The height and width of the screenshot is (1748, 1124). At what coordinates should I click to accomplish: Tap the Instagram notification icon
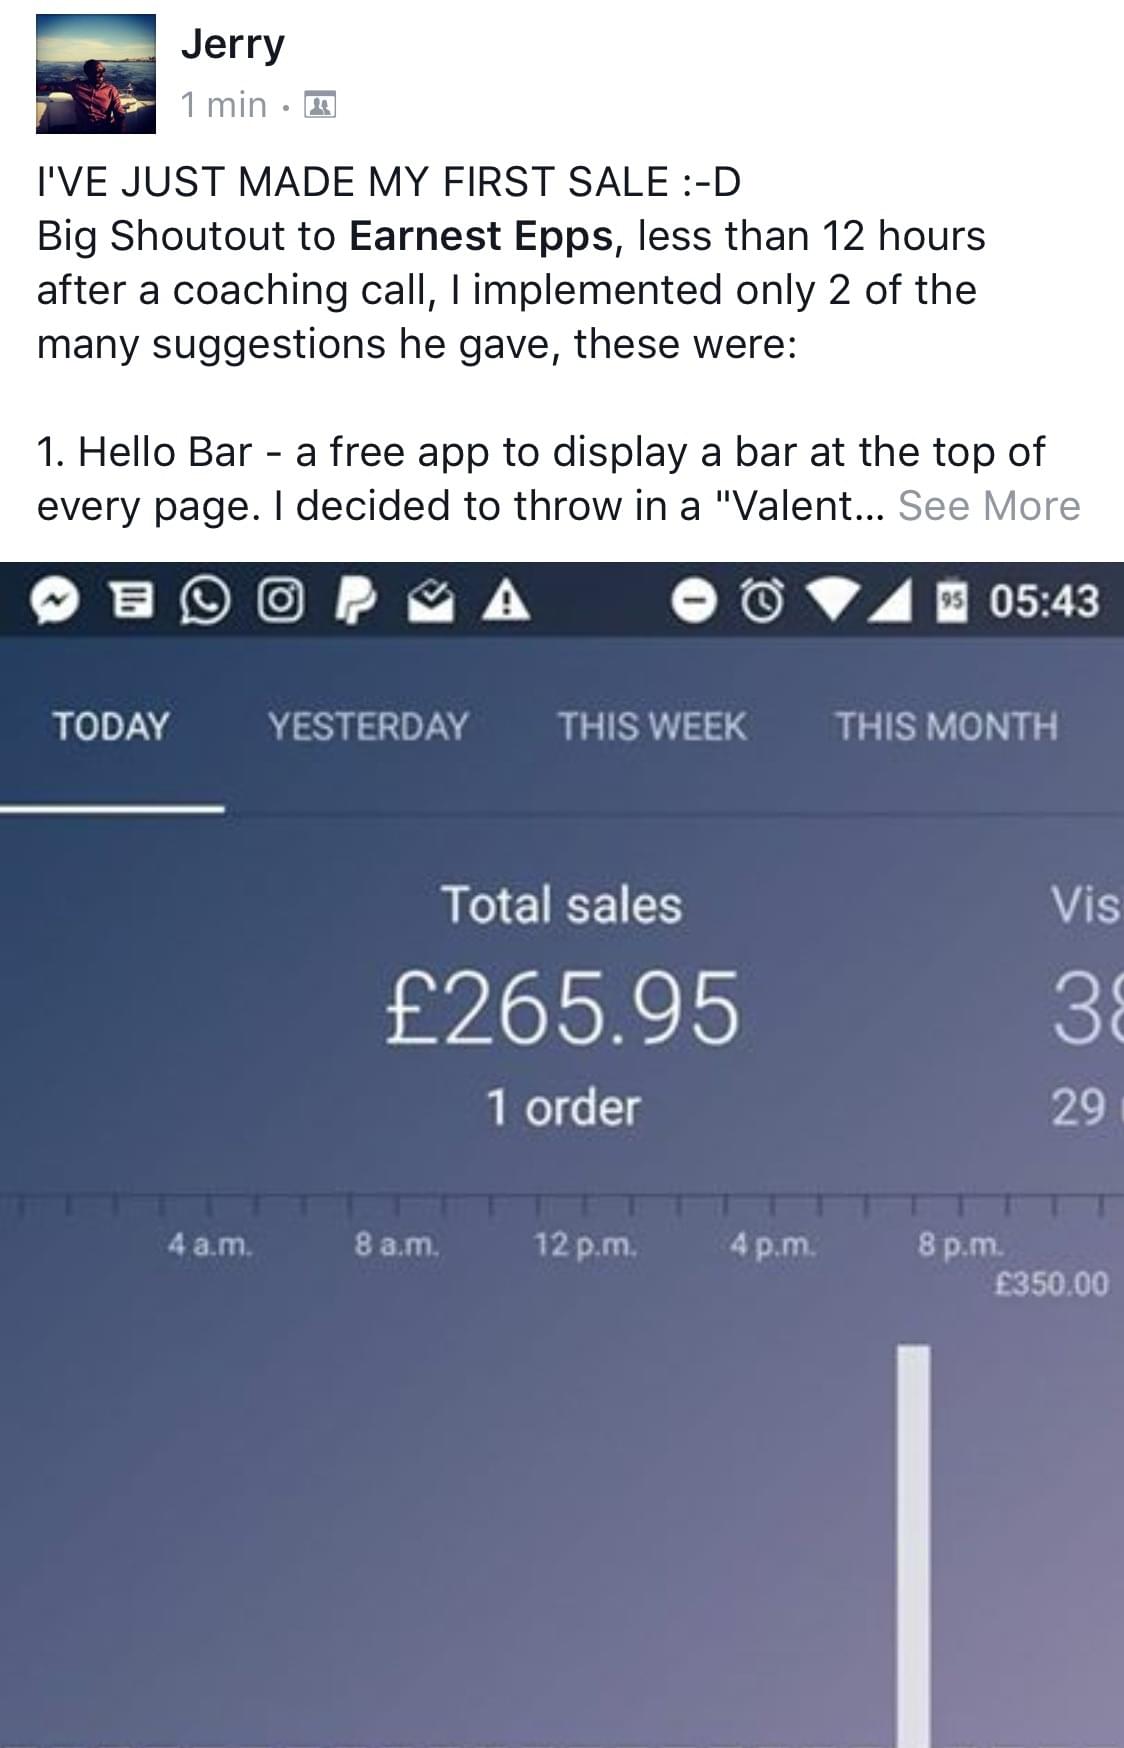tap(281, 602)
